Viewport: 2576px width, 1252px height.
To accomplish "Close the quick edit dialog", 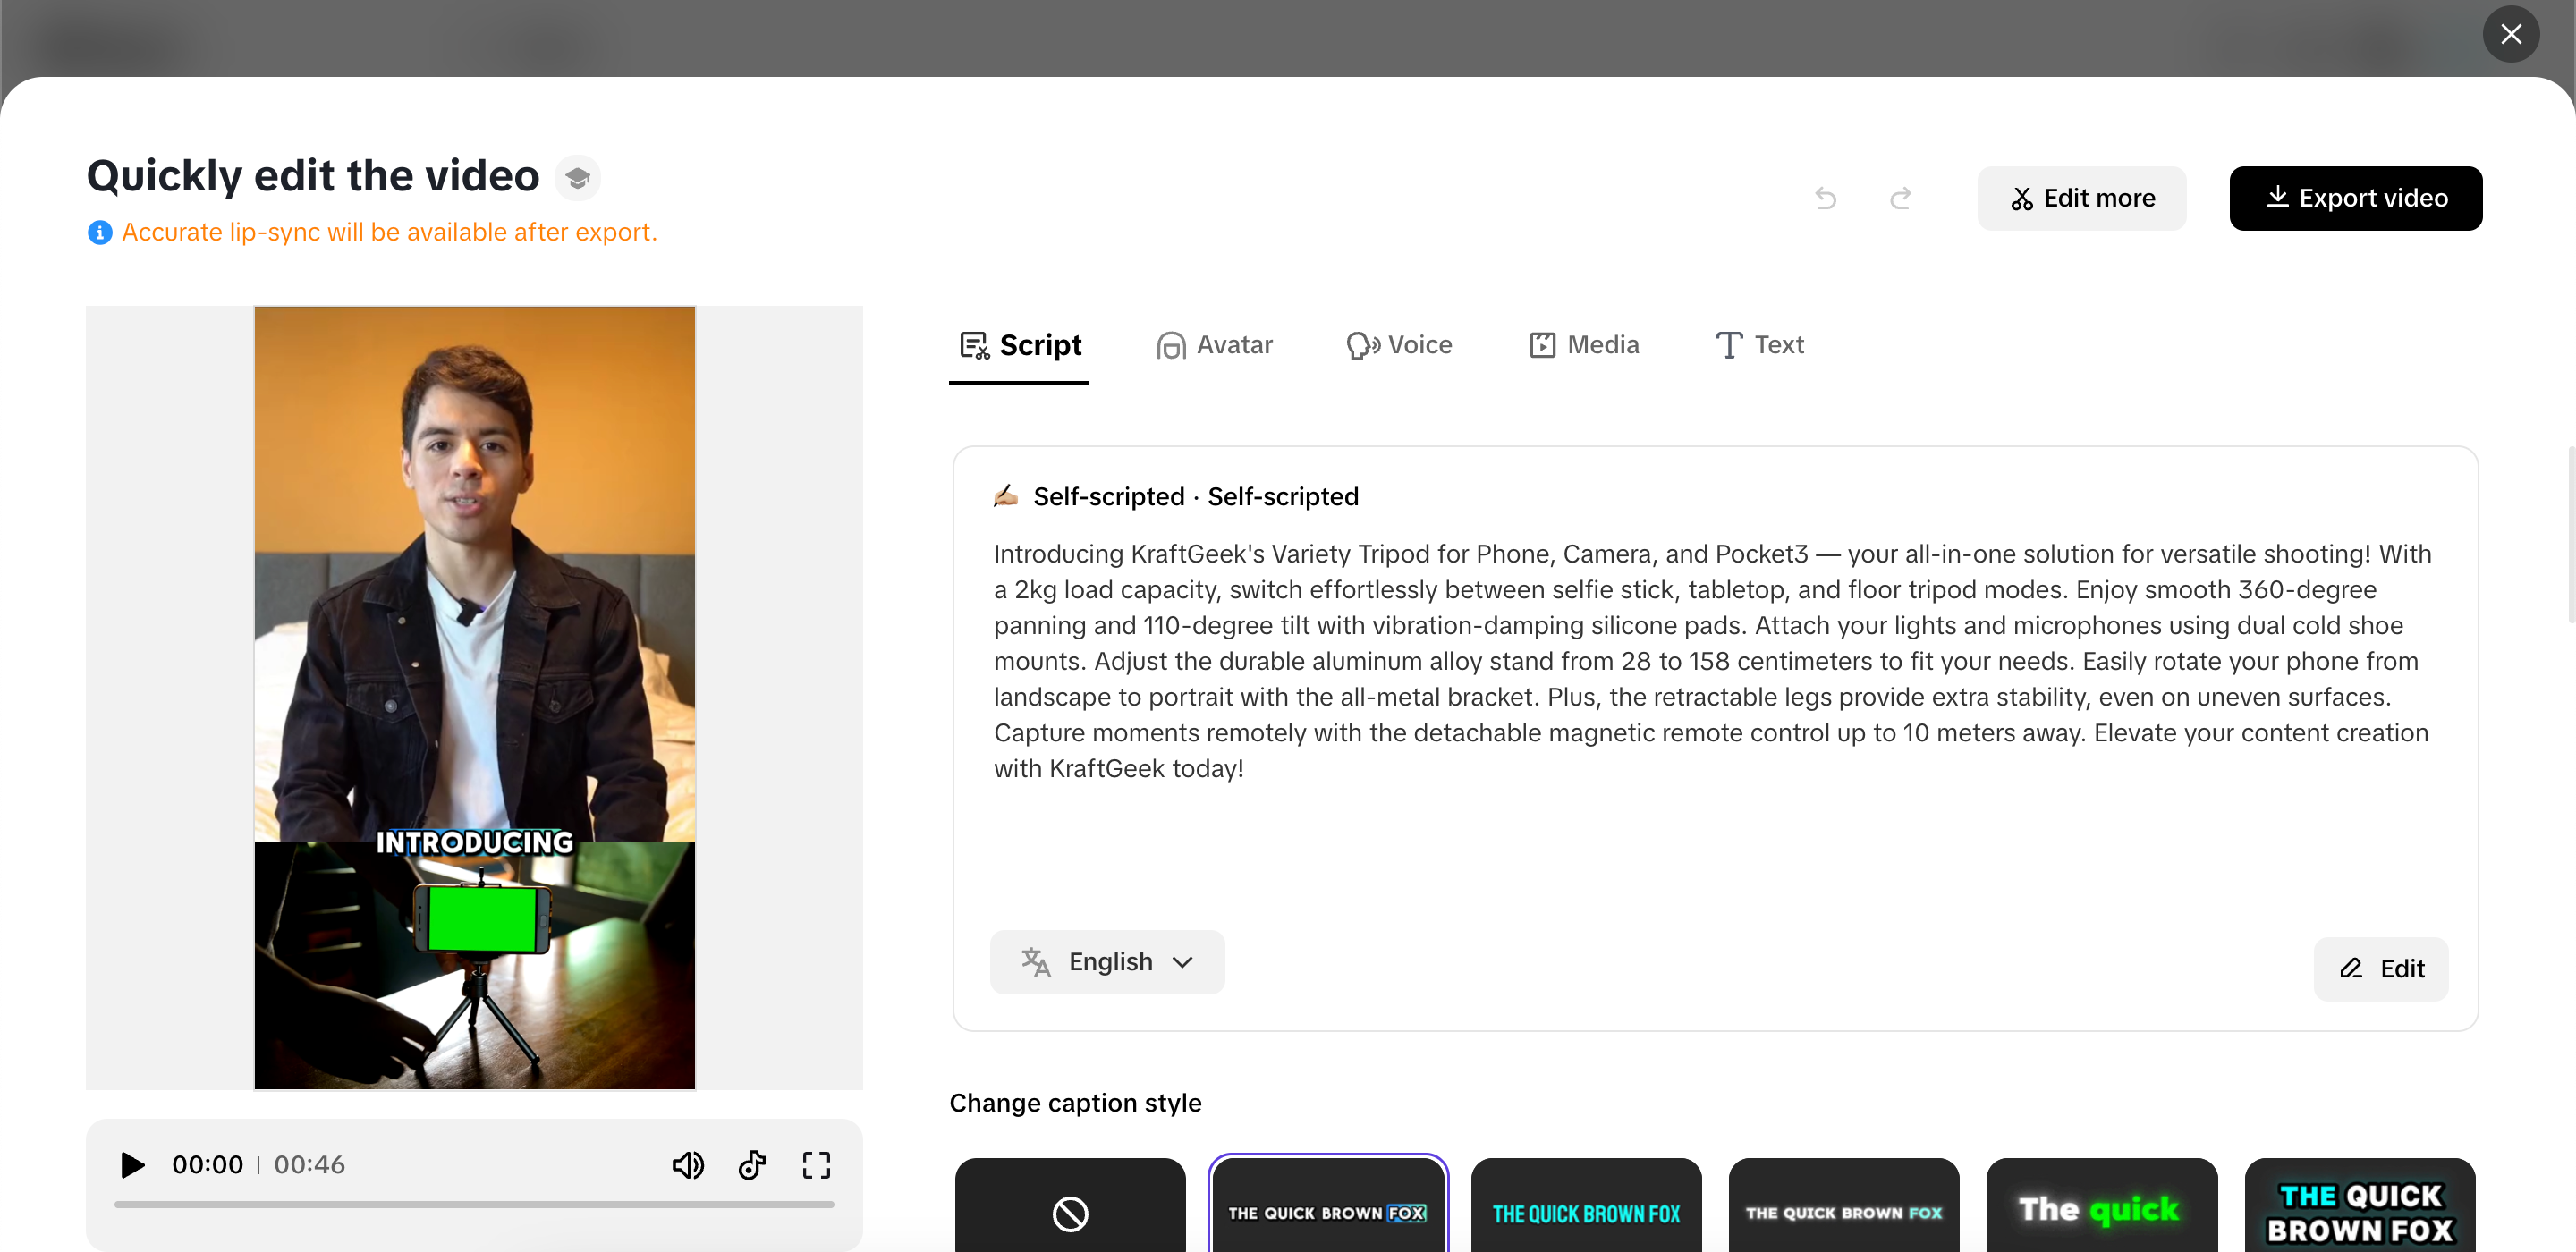I will (x=2510, y=34).
